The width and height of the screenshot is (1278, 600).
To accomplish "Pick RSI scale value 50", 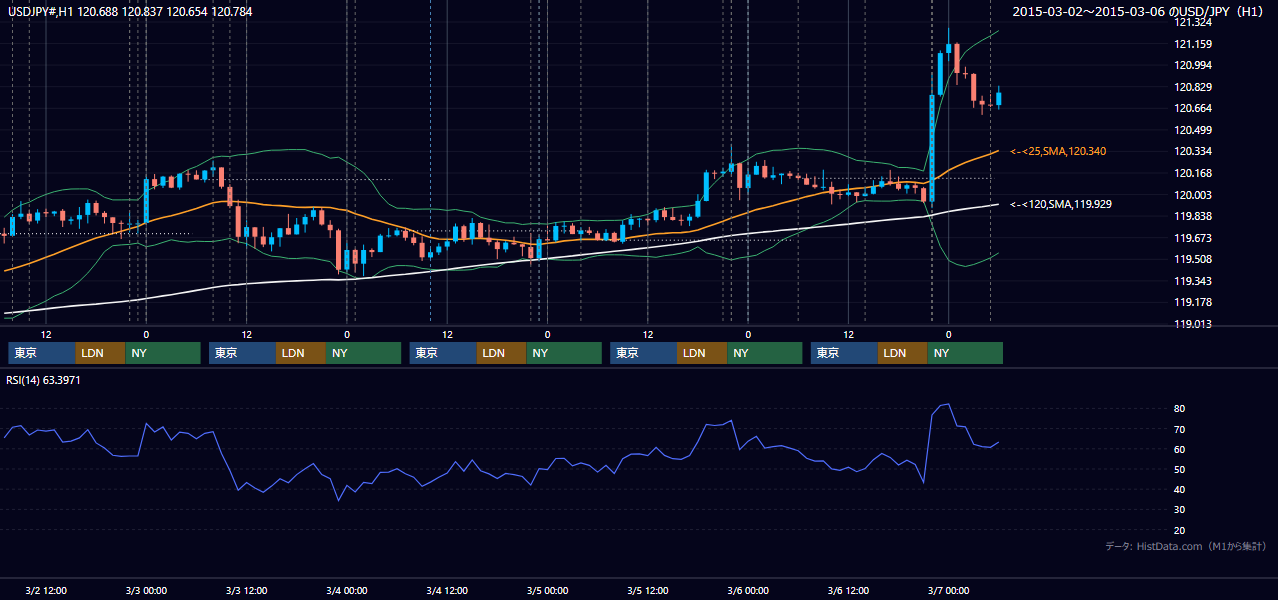I will pyautogui.click(x=1180, y=469).
